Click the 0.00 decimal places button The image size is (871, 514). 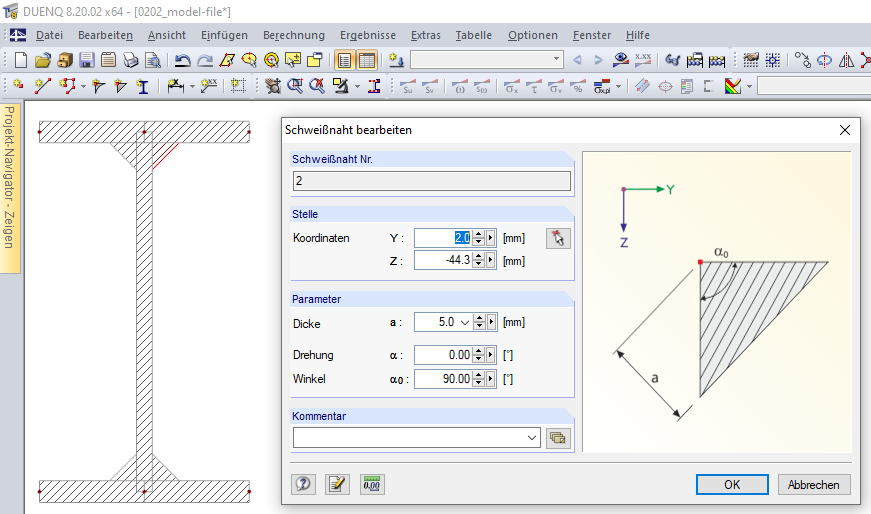point(372,485)
